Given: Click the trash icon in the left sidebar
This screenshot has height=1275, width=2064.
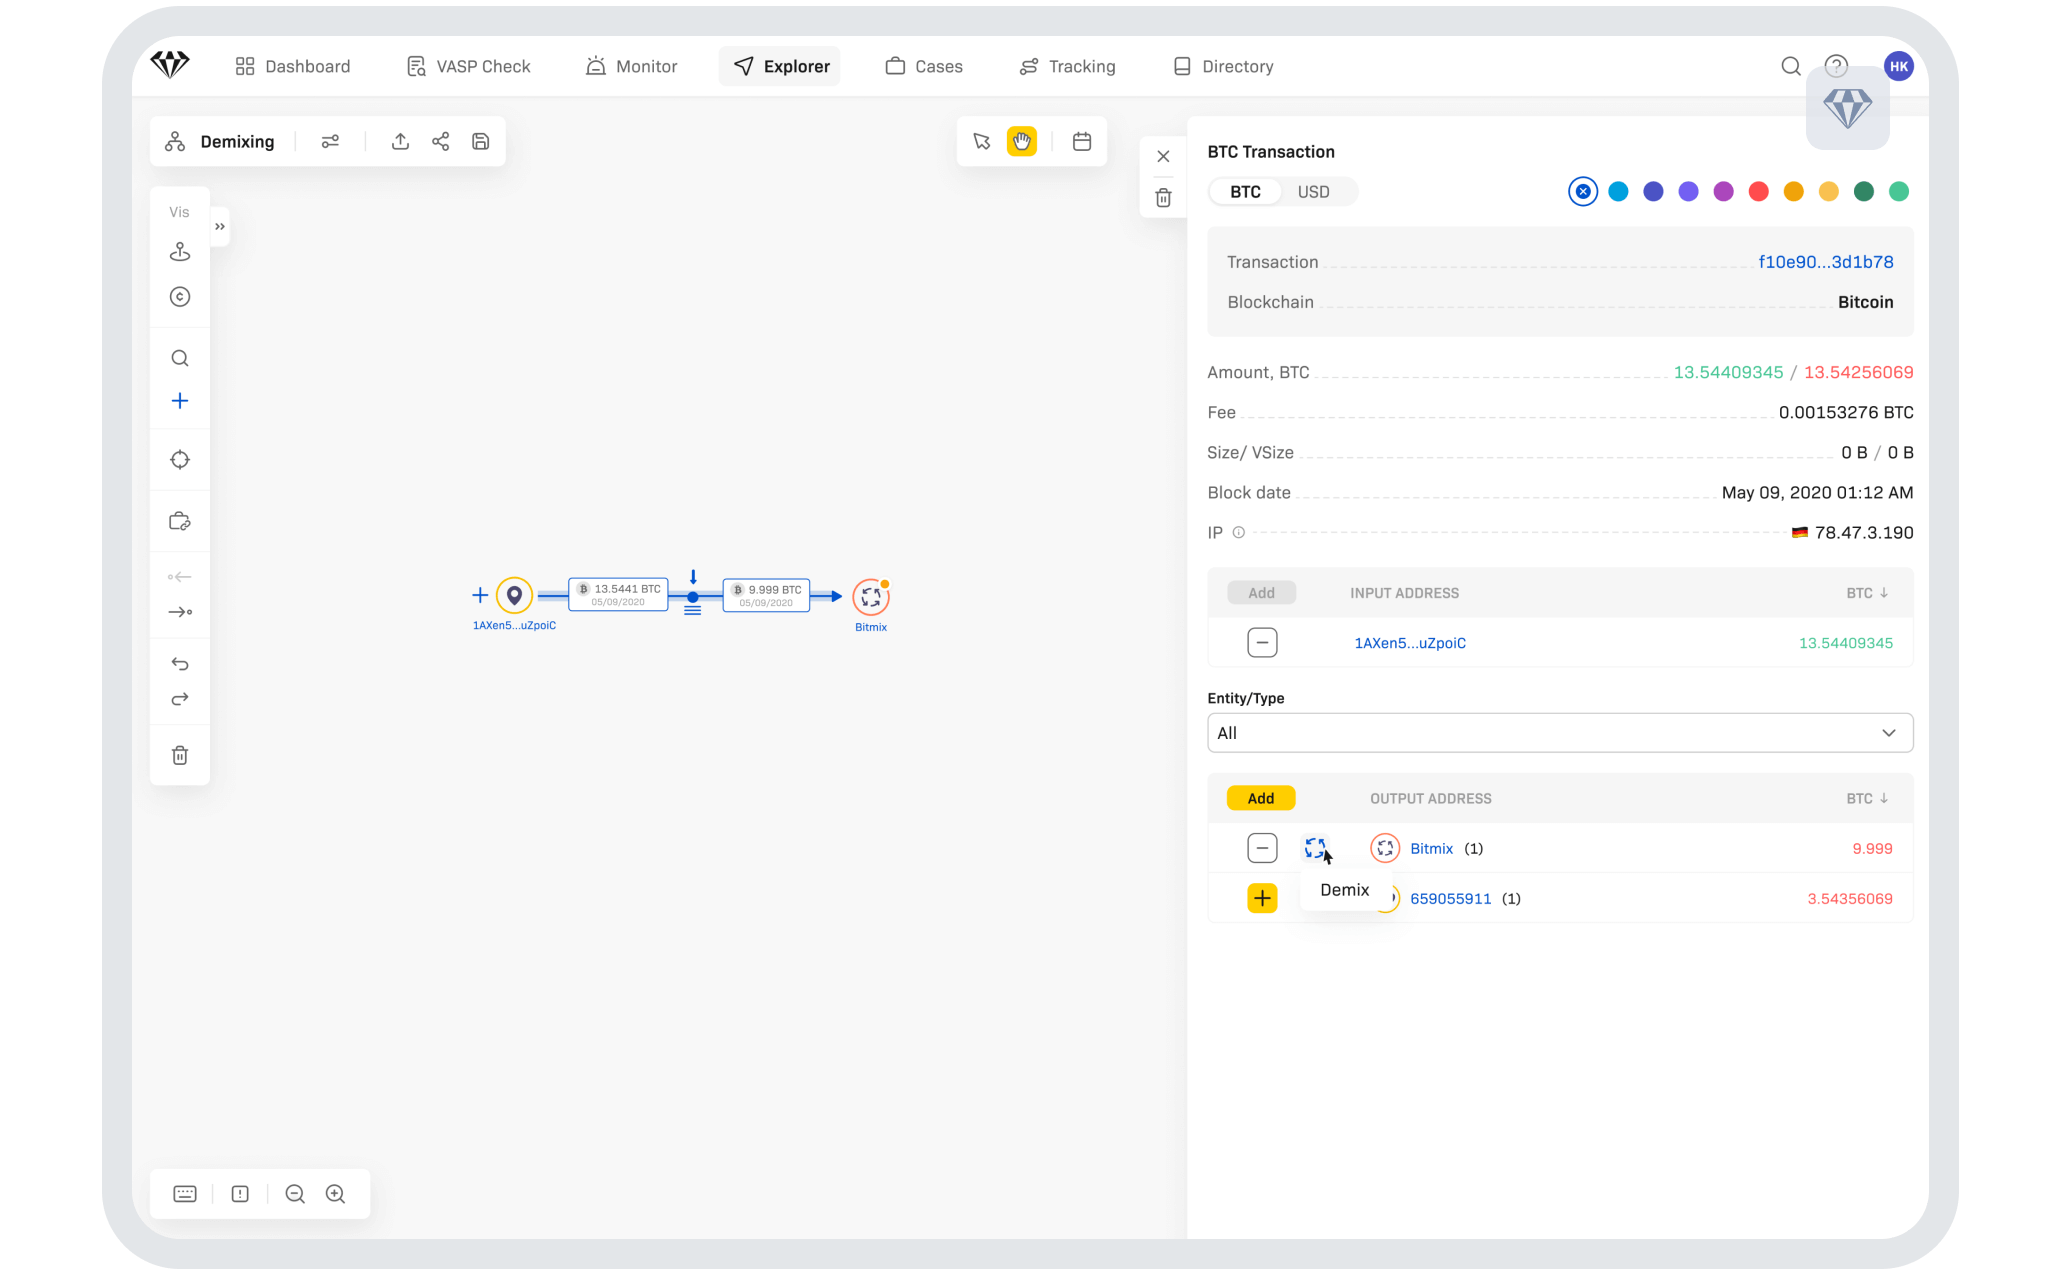Looking at the screenshot, I should [x=180, y=755].
